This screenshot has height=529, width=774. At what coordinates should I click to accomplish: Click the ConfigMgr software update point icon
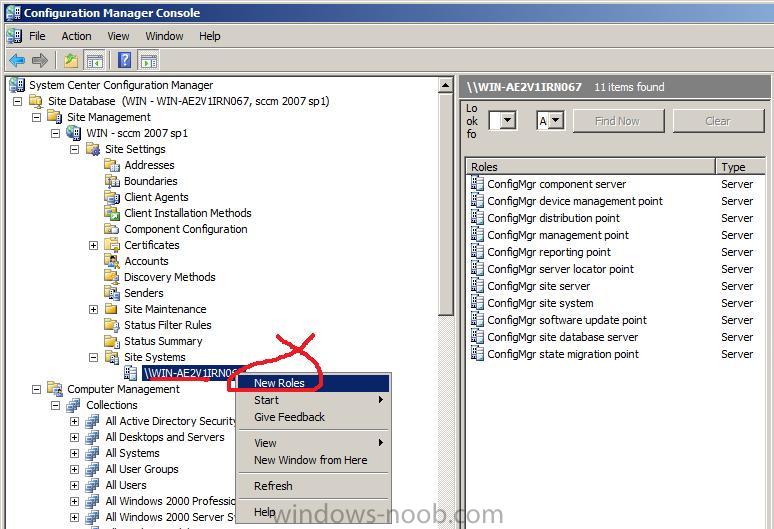[x=477, y=320]
